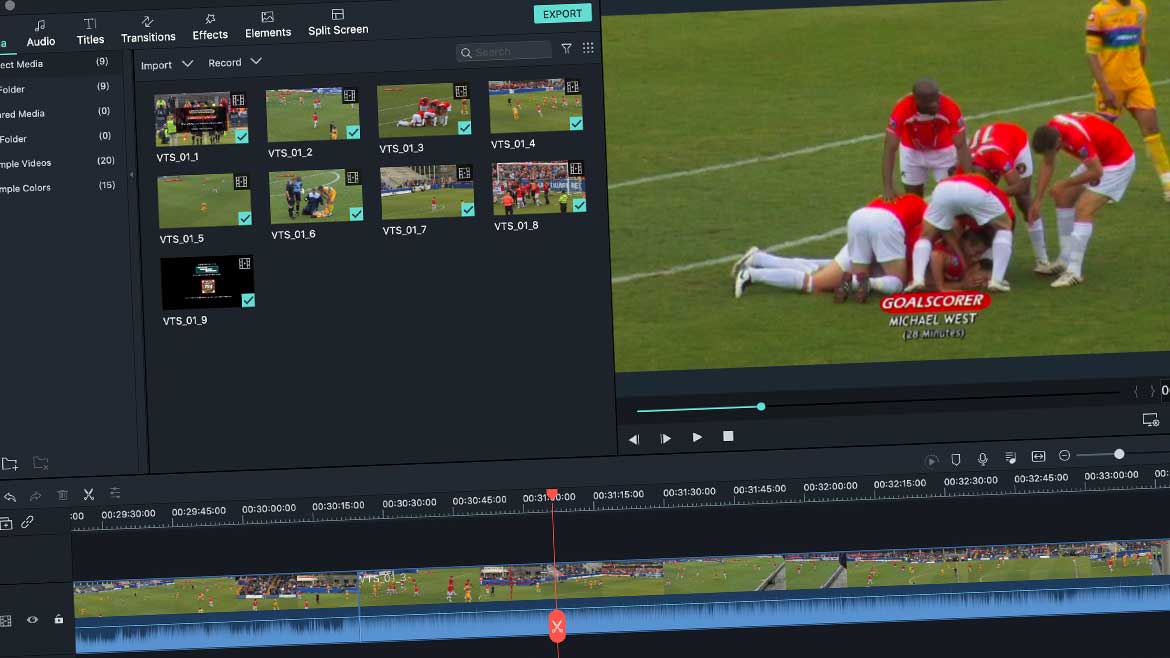The height and width of the screenshot is (658, 1170).
Task: Switch to the Transitions tab
Action: click(148, 29)
